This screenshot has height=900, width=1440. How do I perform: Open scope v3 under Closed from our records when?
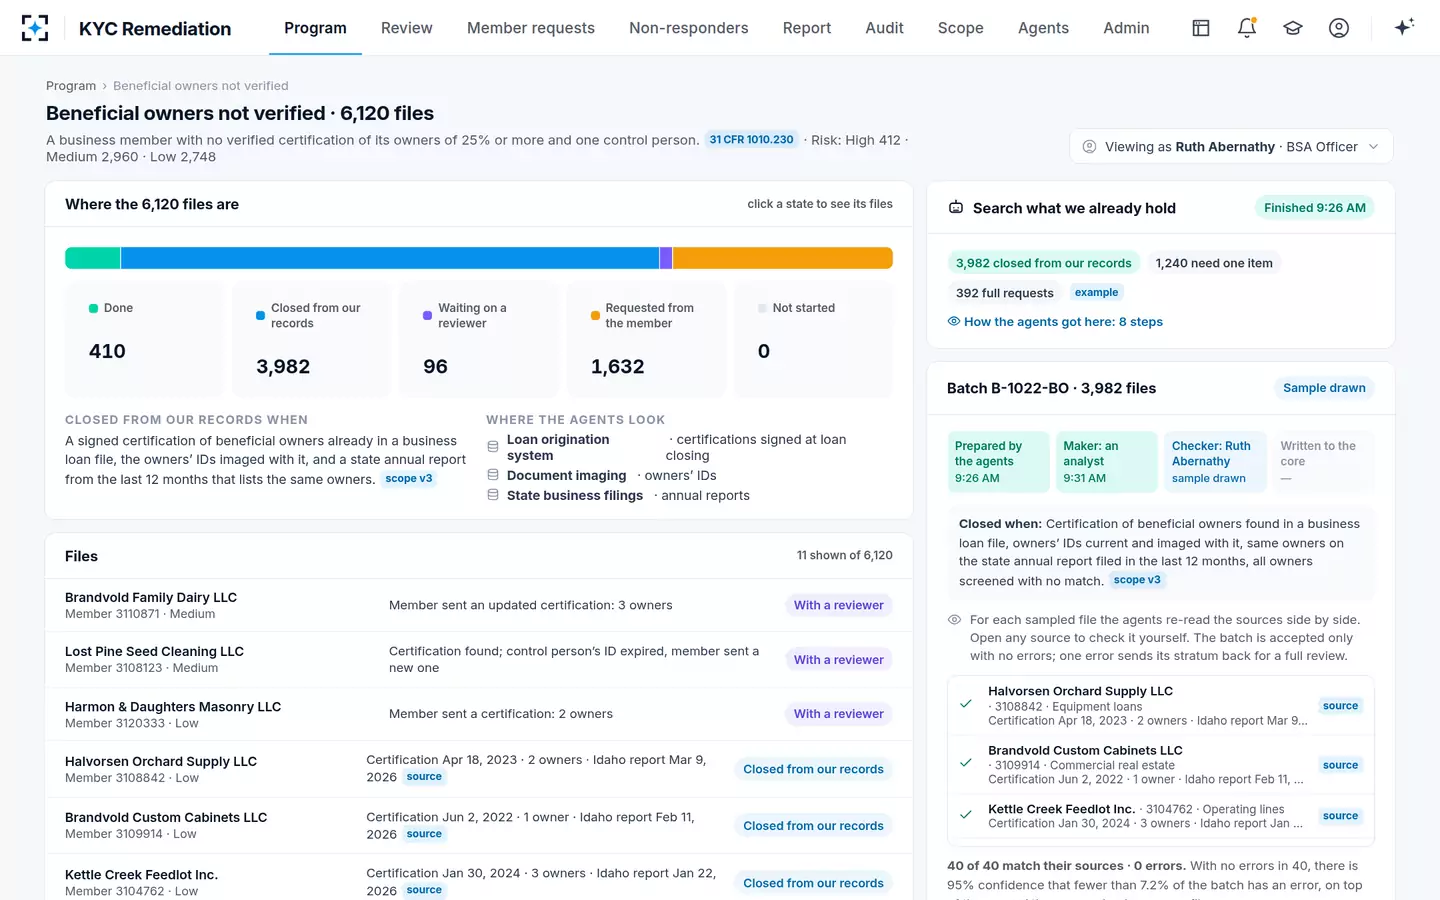tap(409, 479)
